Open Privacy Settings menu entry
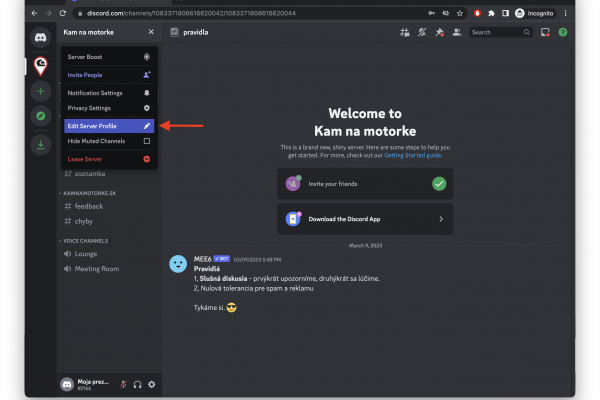 point(109,108)
